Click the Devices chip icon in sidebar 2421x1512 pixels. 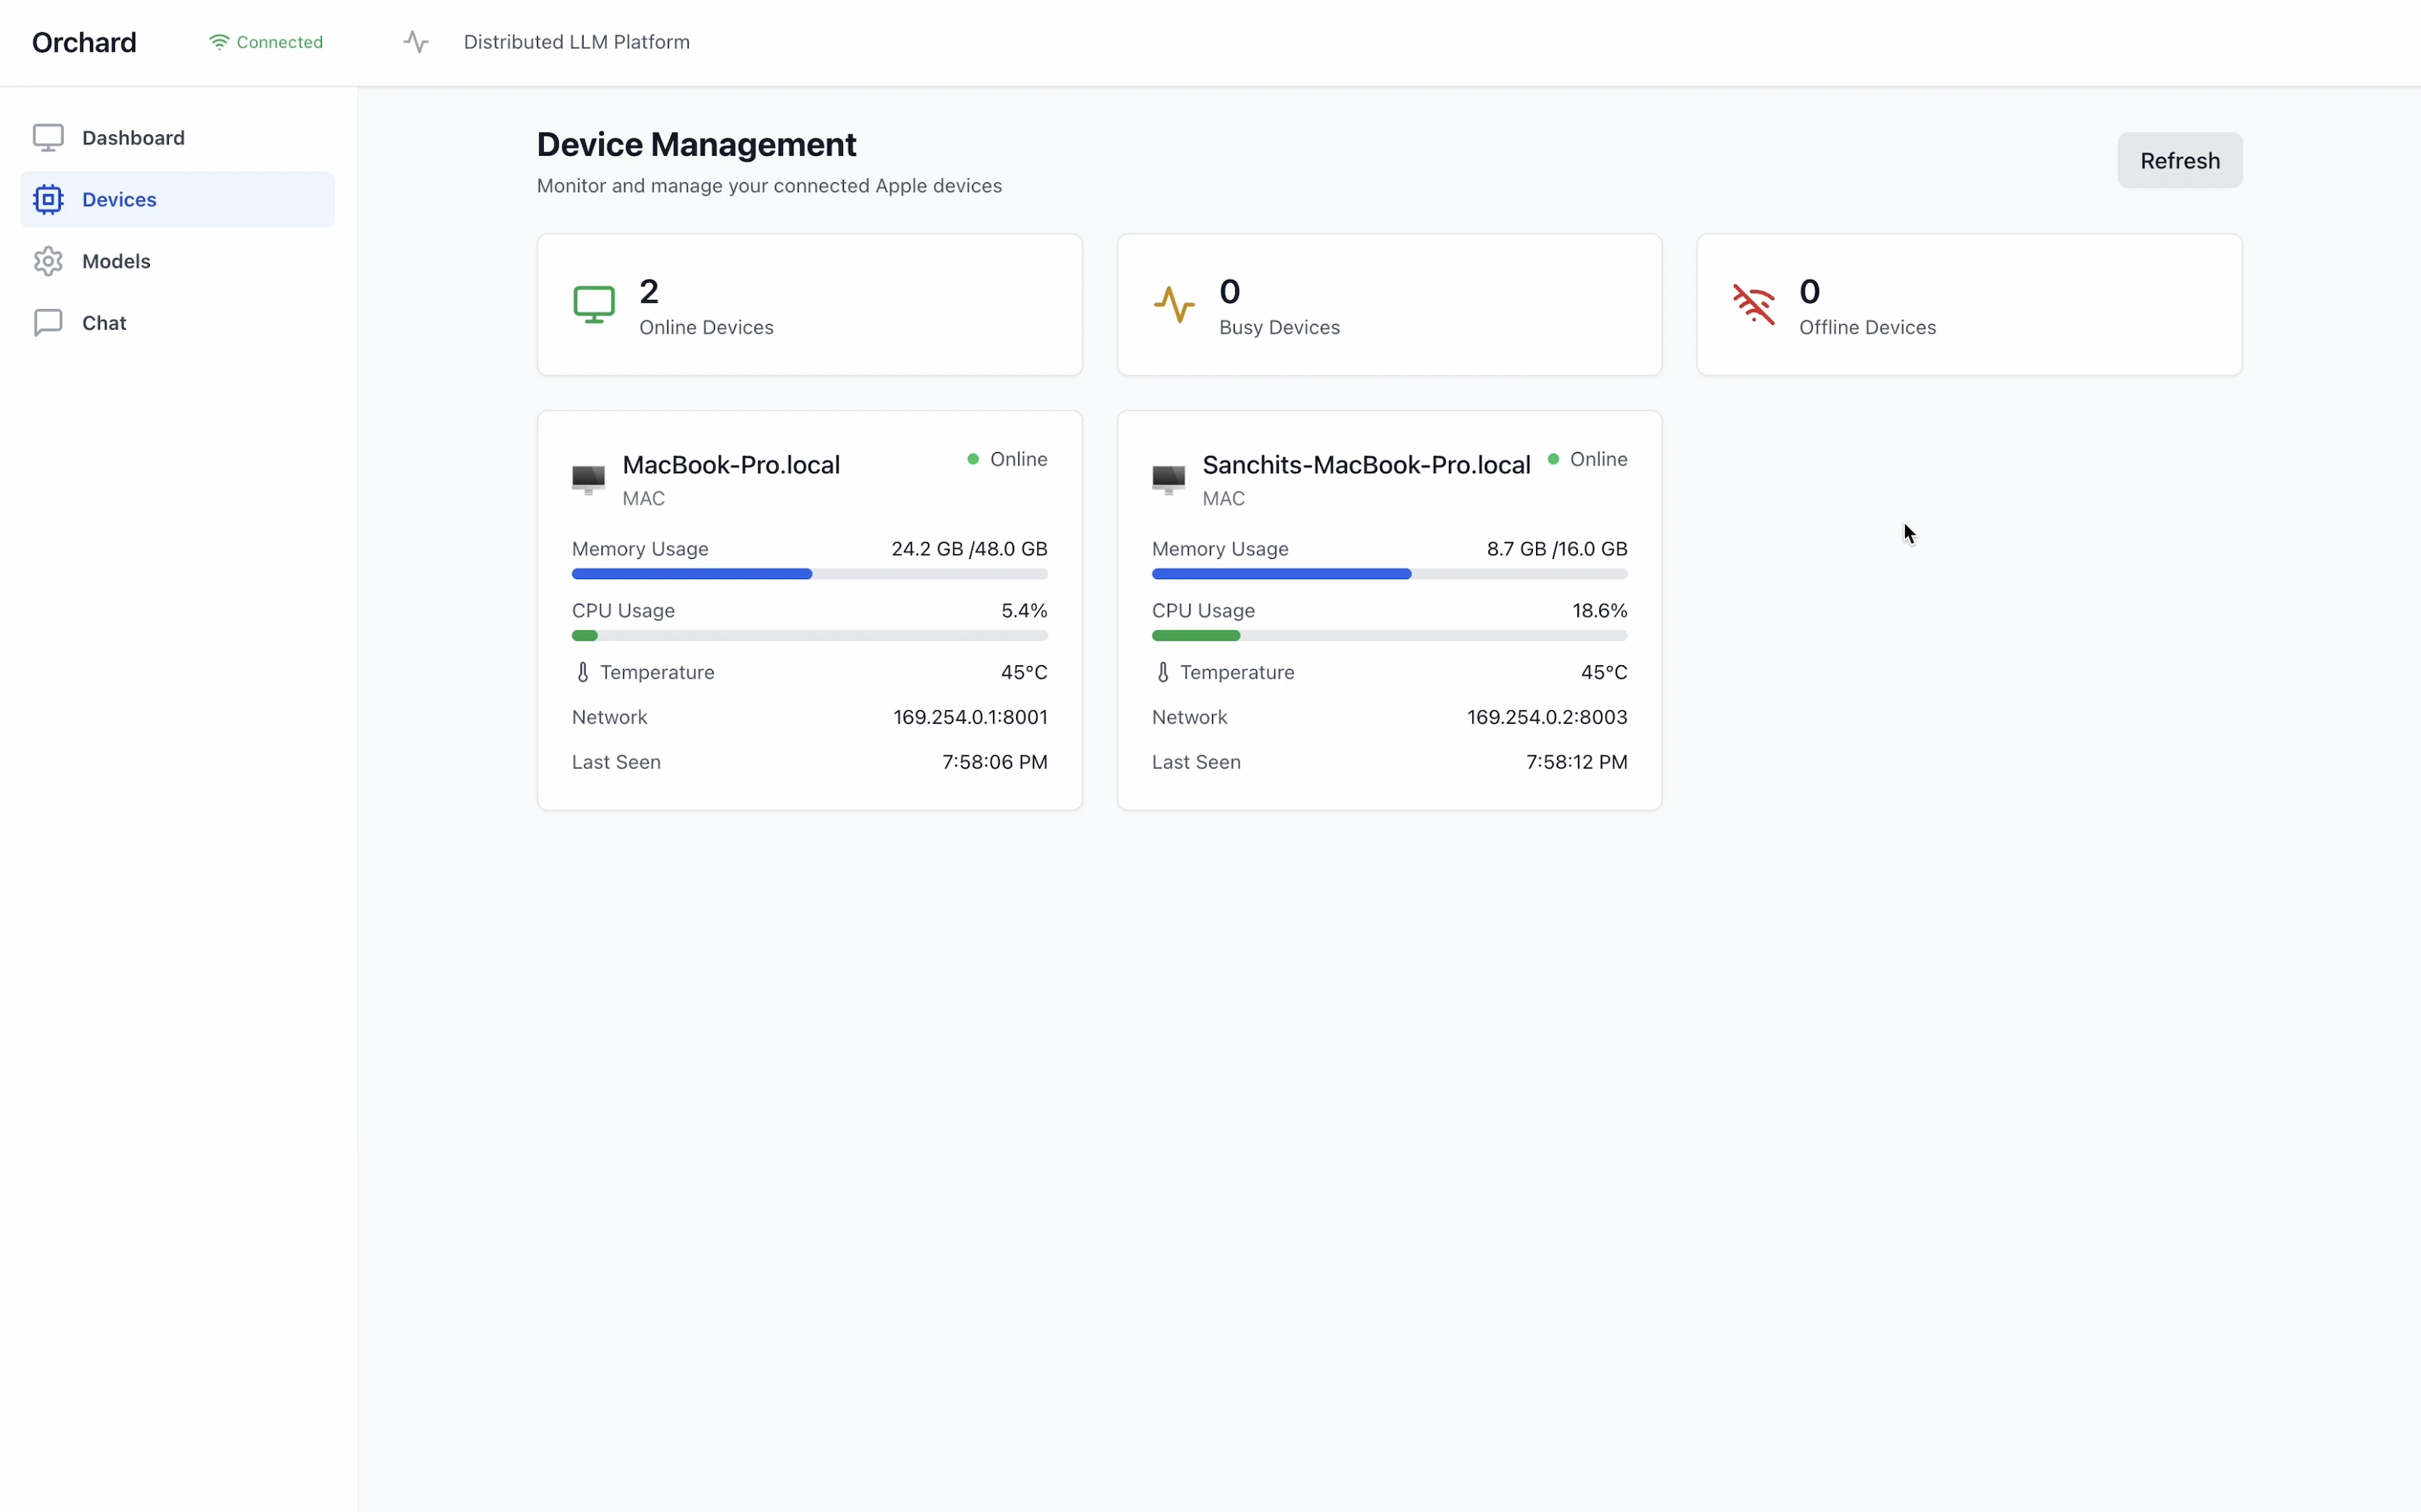click(48, 199)
